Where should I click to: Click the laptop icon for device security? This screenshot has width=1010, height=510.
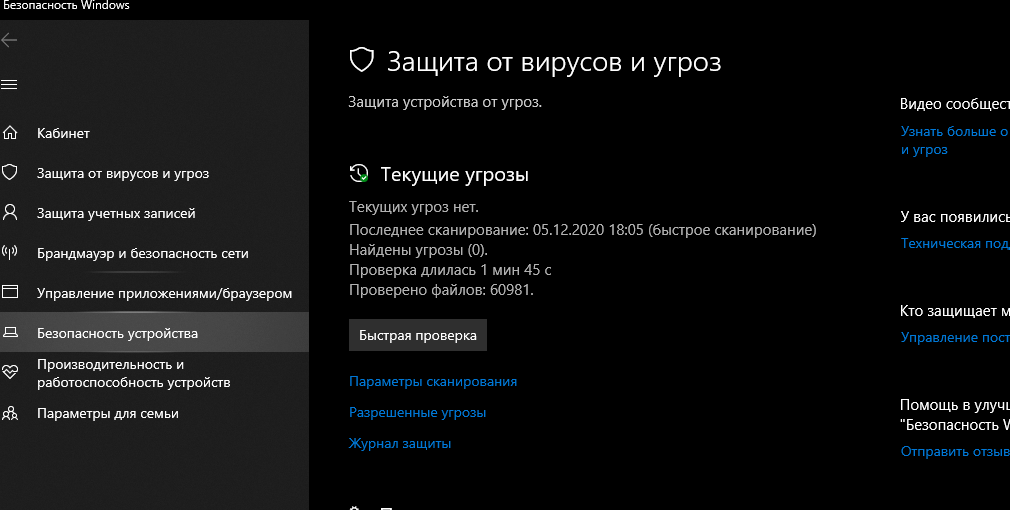click(x=10, y=333)
